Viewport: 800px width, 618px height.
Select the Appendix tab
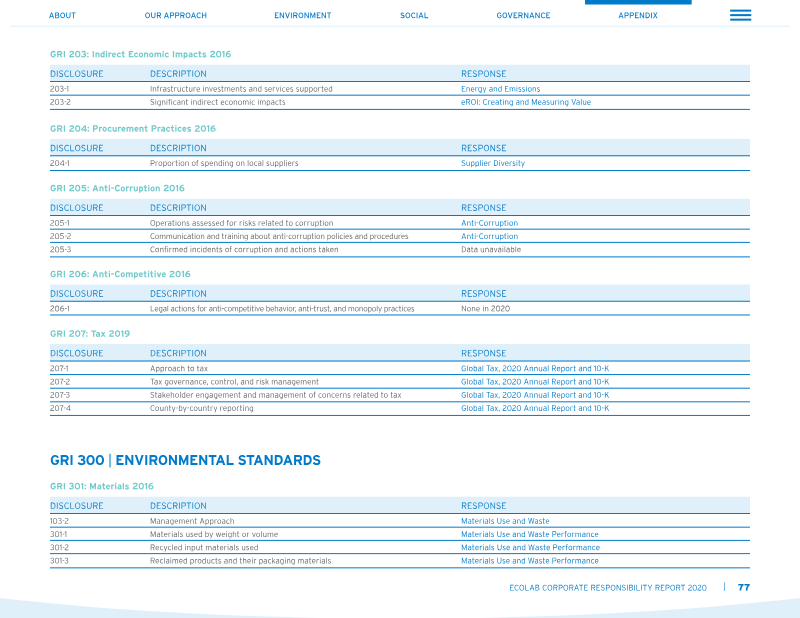tap(638, 15)
